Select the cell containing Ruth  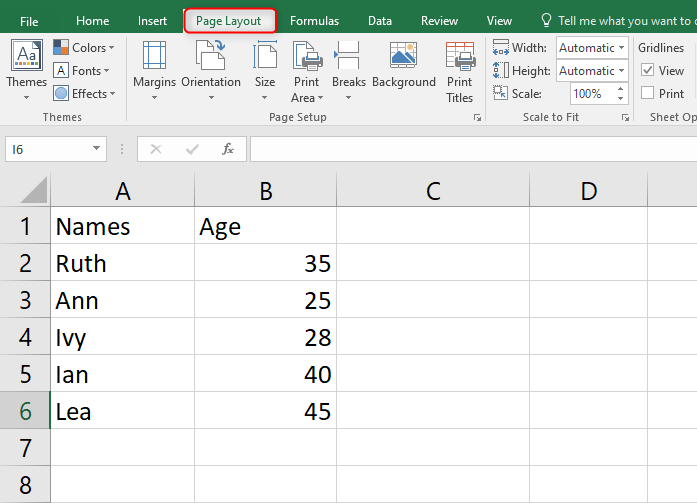[x=123, y=263]
